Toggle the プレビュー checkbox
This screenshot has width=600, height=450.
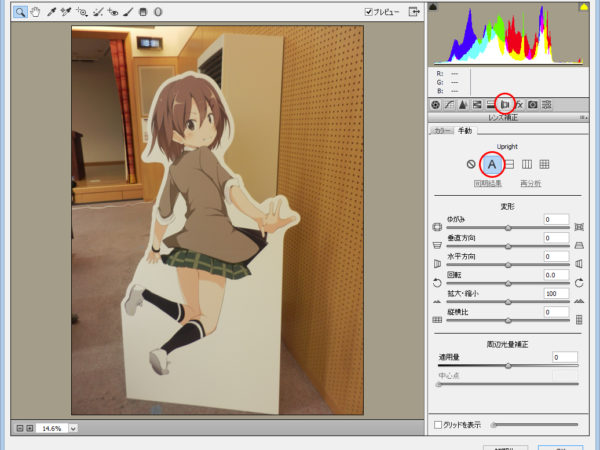click(368, 12)
